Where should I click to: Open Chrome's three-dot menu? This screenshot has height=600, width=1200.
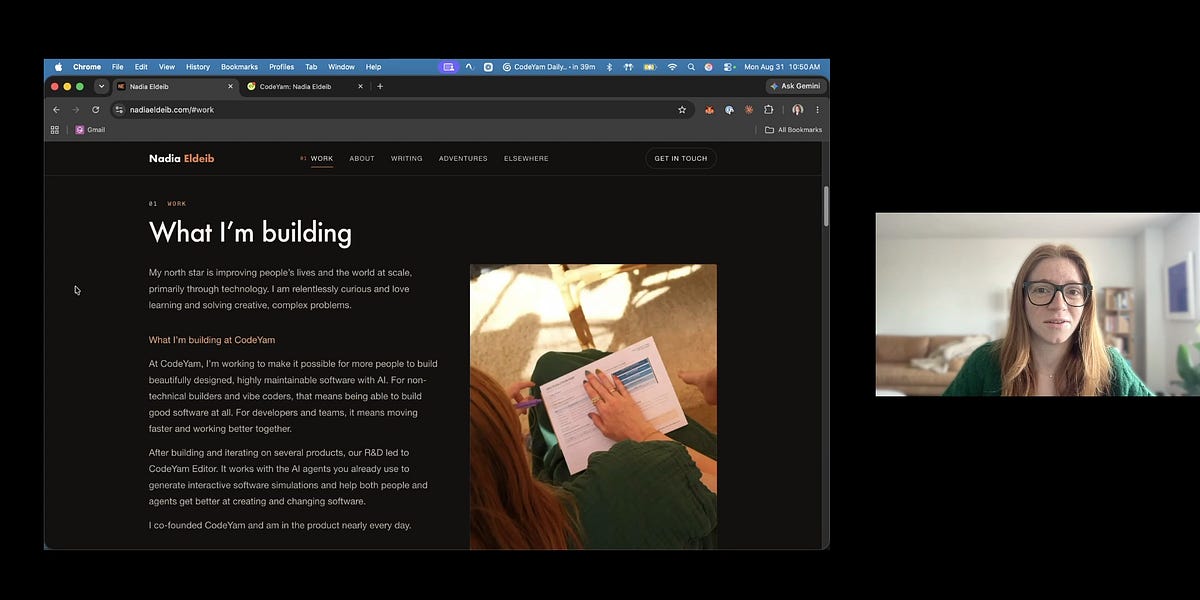point(817,110)
